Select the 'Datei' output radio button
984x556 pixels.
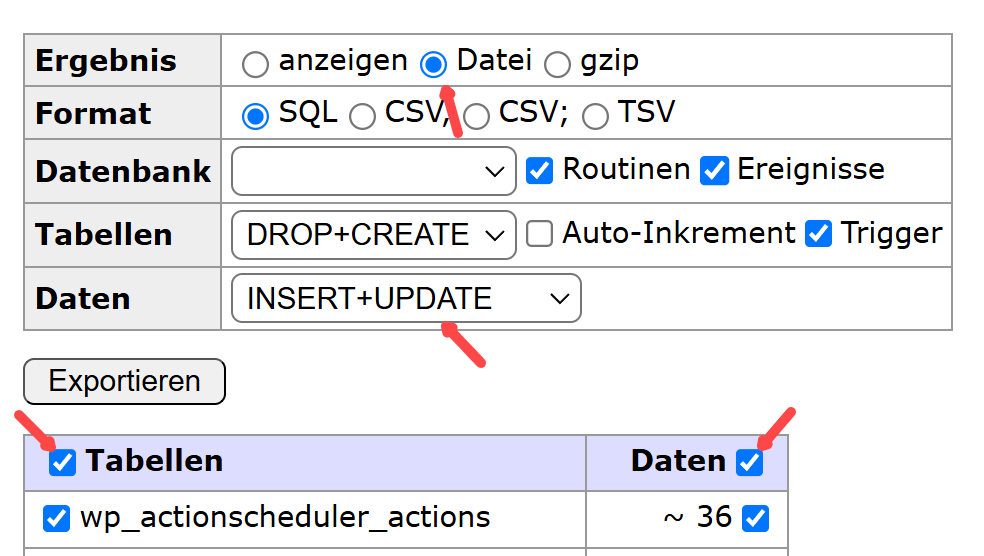coord(434,64)
